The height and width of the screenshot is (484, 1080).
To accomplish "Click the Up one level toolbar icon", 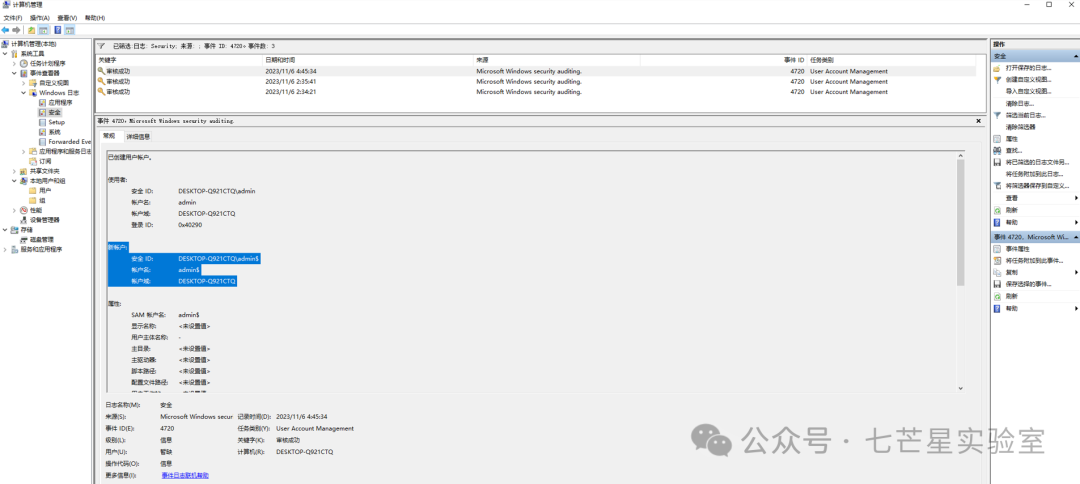I will coord(32,30).
